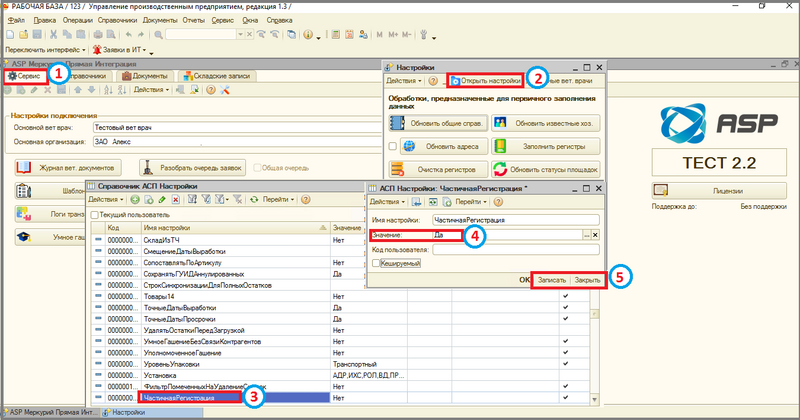The height and width of the screenshot is (420, 800).
Task: Click the Print printer icon
Action: pos(97,35)
